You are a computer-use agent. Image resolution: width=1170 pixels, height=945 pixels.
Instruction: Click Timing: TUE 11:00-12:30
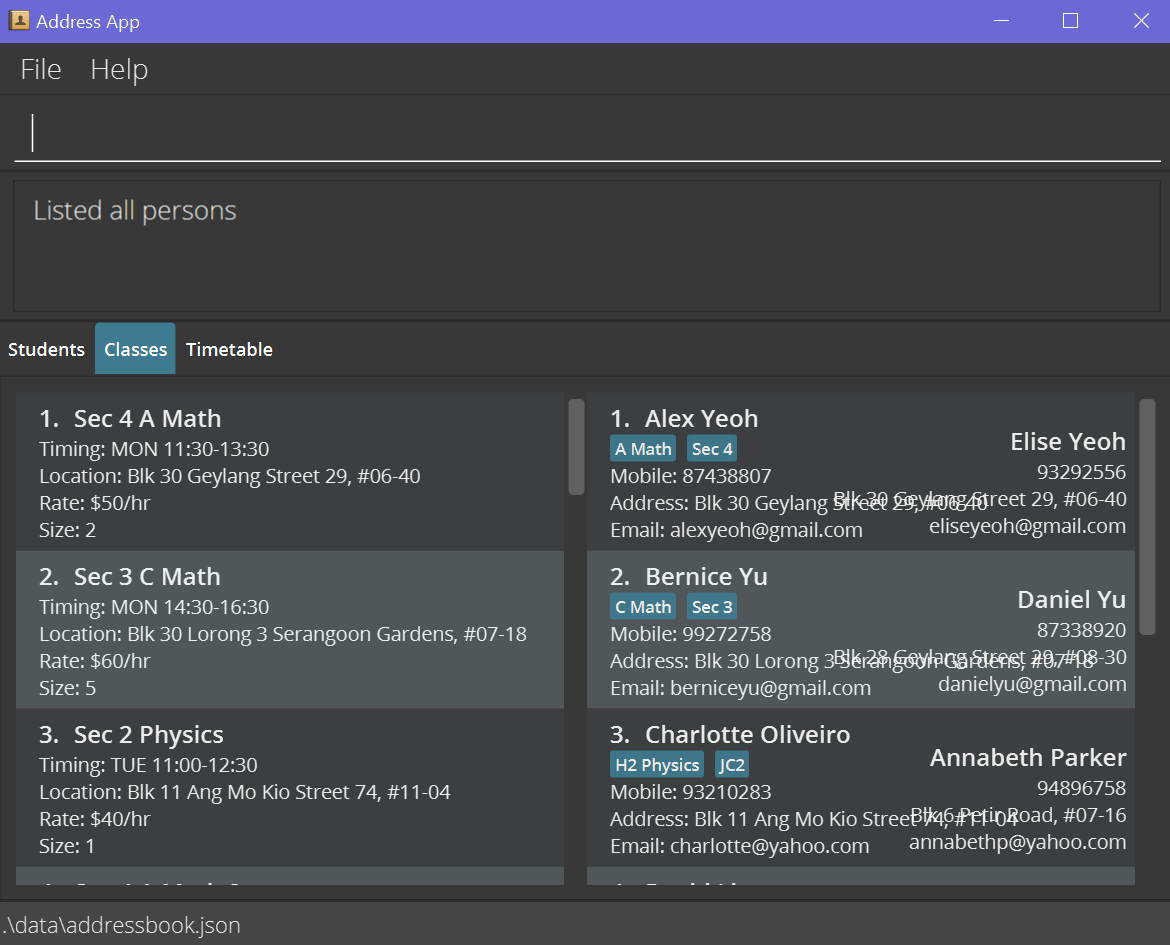148,765
